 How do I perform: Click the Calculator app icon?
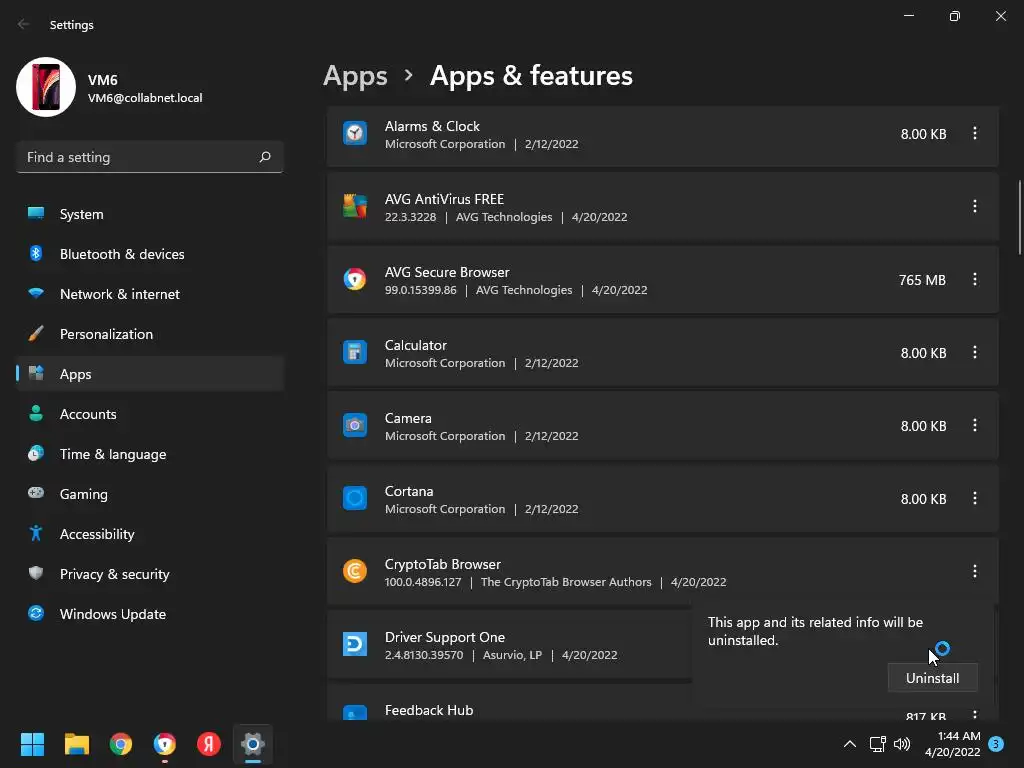coord(355,353)
